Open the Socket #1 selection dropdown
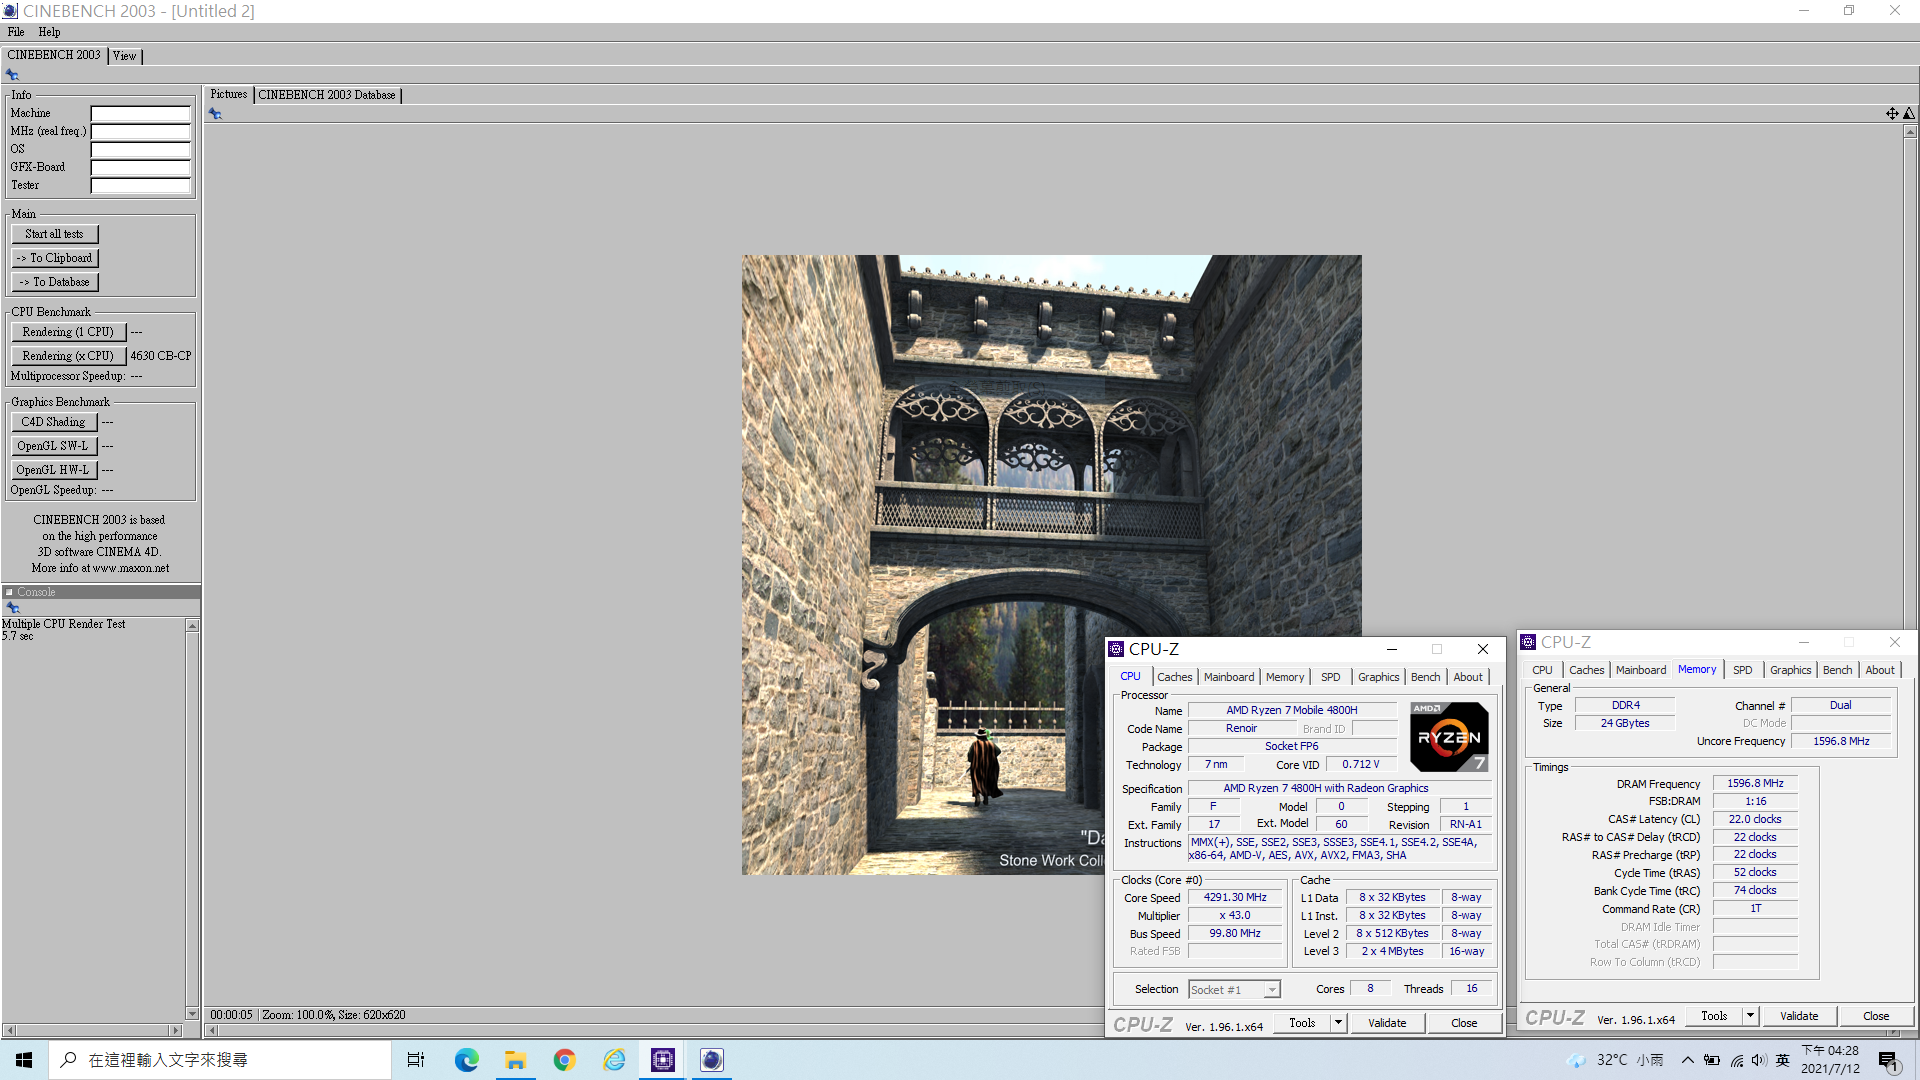The image size is (1920, 1080). pos(1234,990)
